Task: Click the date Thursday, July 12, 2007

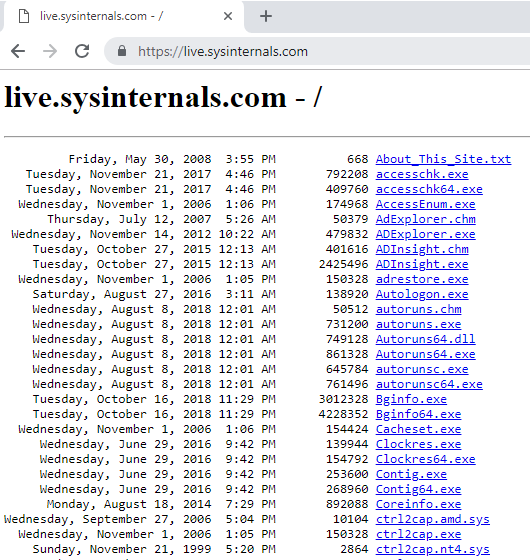Action: tap(129, 219)
